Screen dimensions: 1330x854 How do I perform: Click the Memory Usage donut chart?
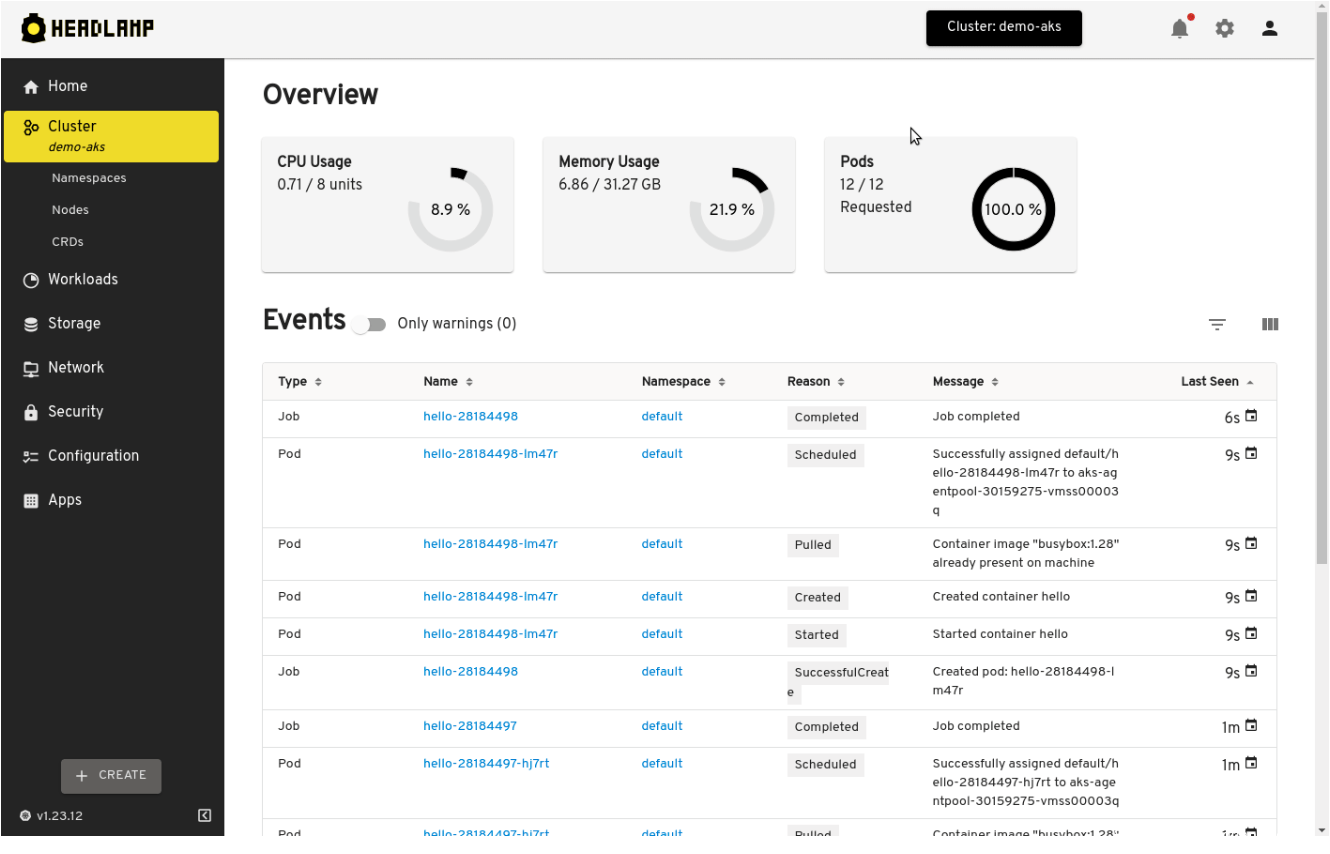click(x=731, y=210)
